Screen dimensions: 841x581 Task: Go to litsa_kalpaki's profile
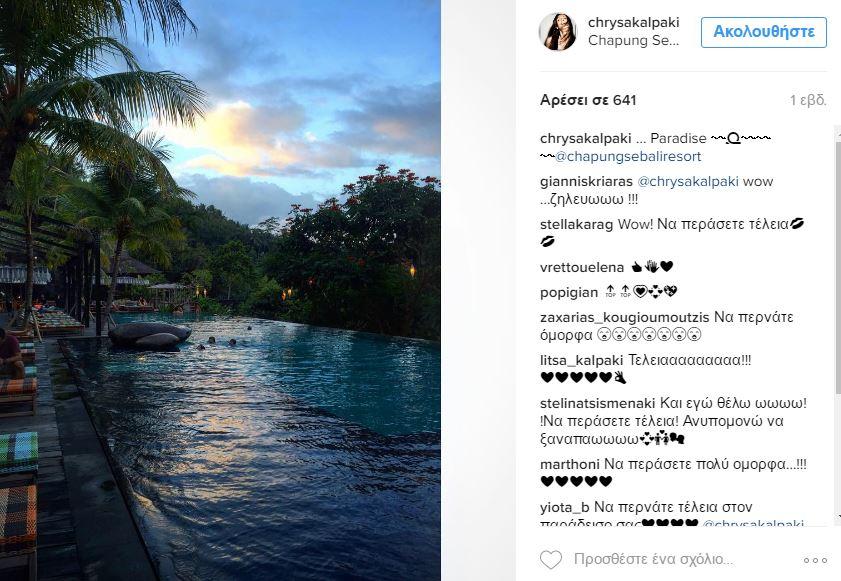(580, 360)
